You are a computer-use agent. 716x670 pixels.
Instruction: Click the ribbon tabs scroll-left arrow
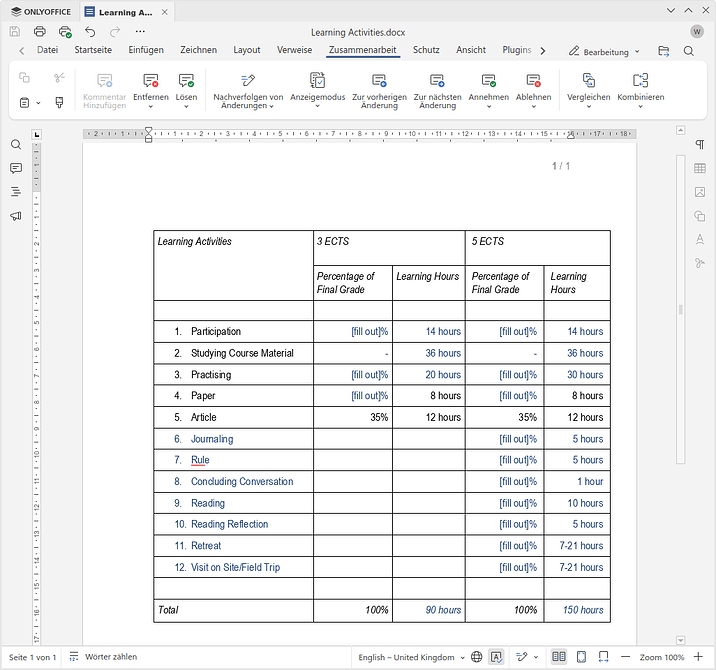point(21,51)
